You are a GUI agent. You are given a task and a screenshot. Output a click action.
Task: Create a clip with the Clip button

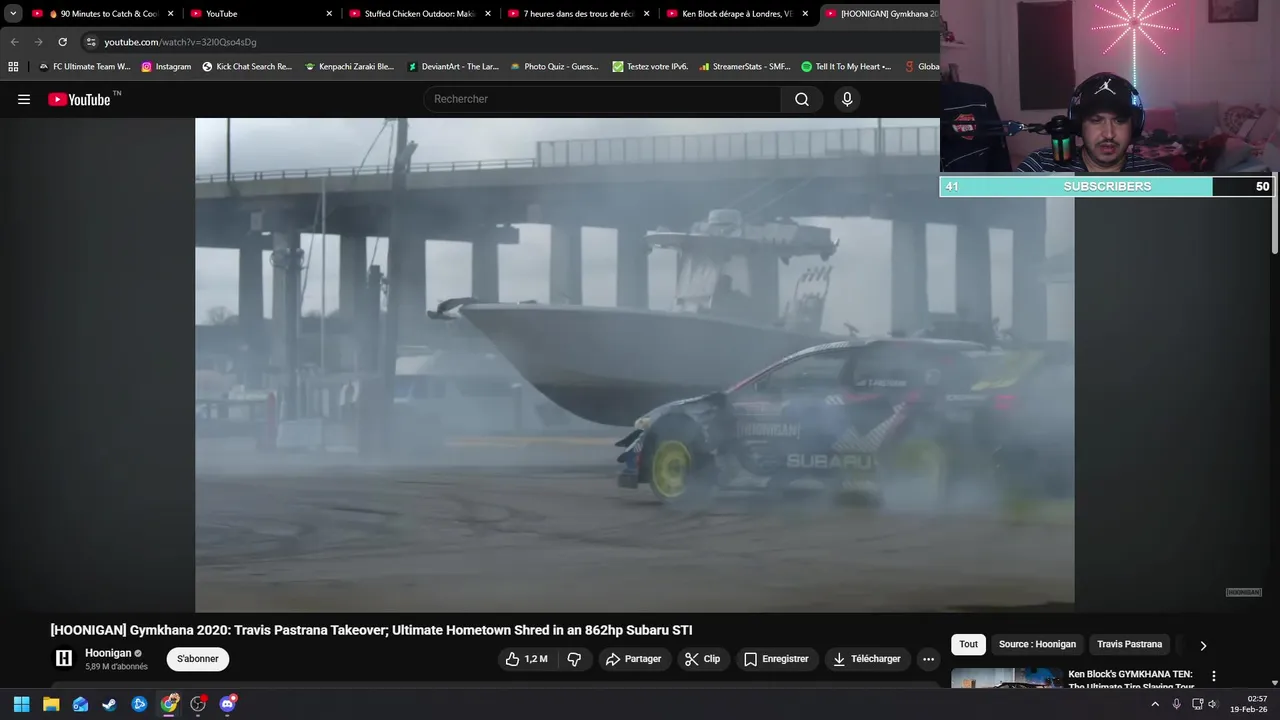(702, 659)
